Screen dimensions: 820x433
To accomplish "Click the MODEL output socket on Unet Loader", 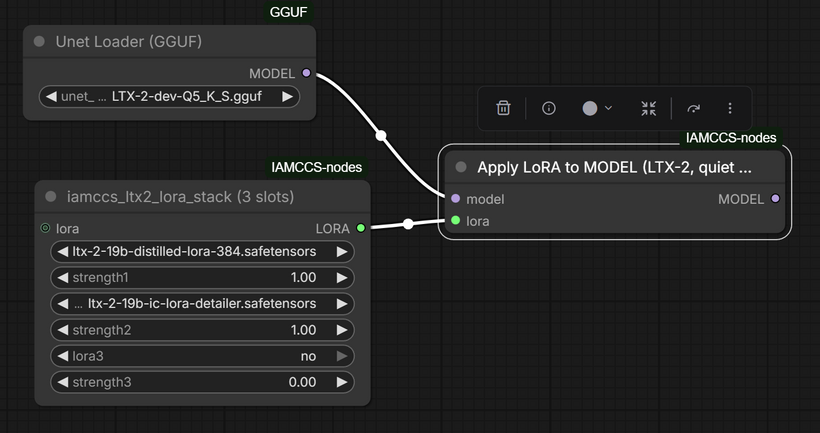I will [306, 73].
